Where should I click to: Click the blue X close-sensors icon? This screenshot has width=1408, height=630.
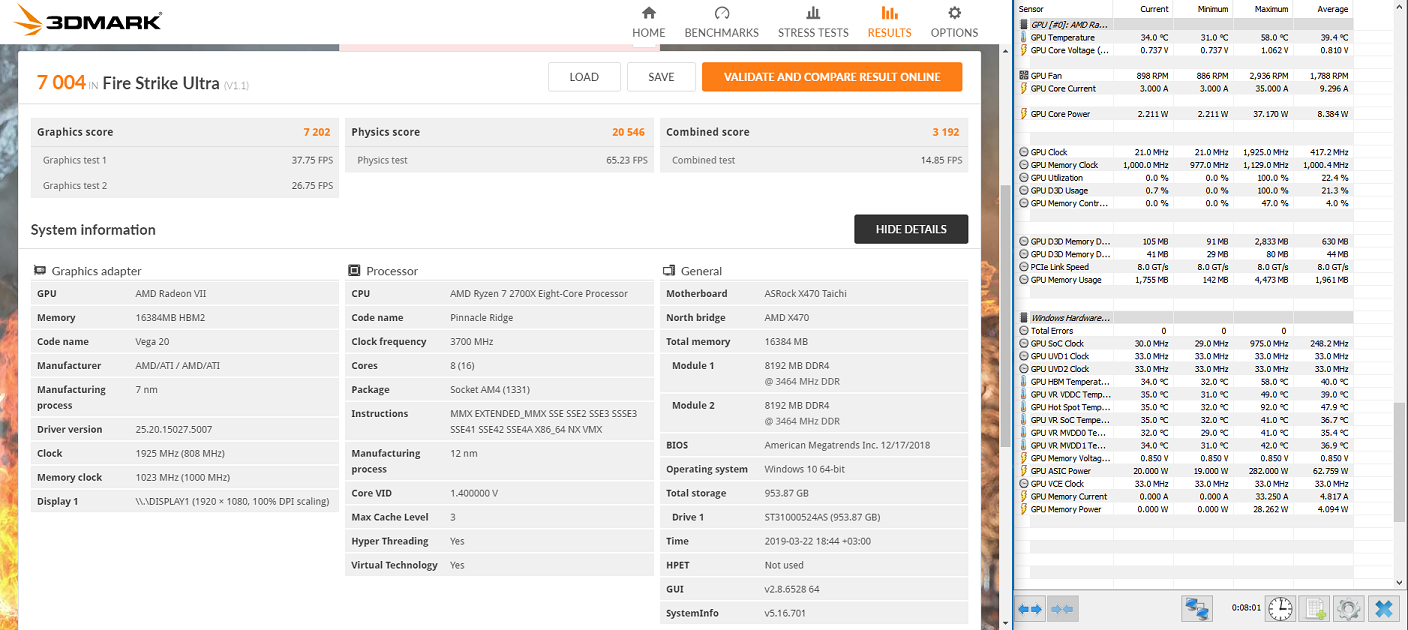(x=1384, y=608)
